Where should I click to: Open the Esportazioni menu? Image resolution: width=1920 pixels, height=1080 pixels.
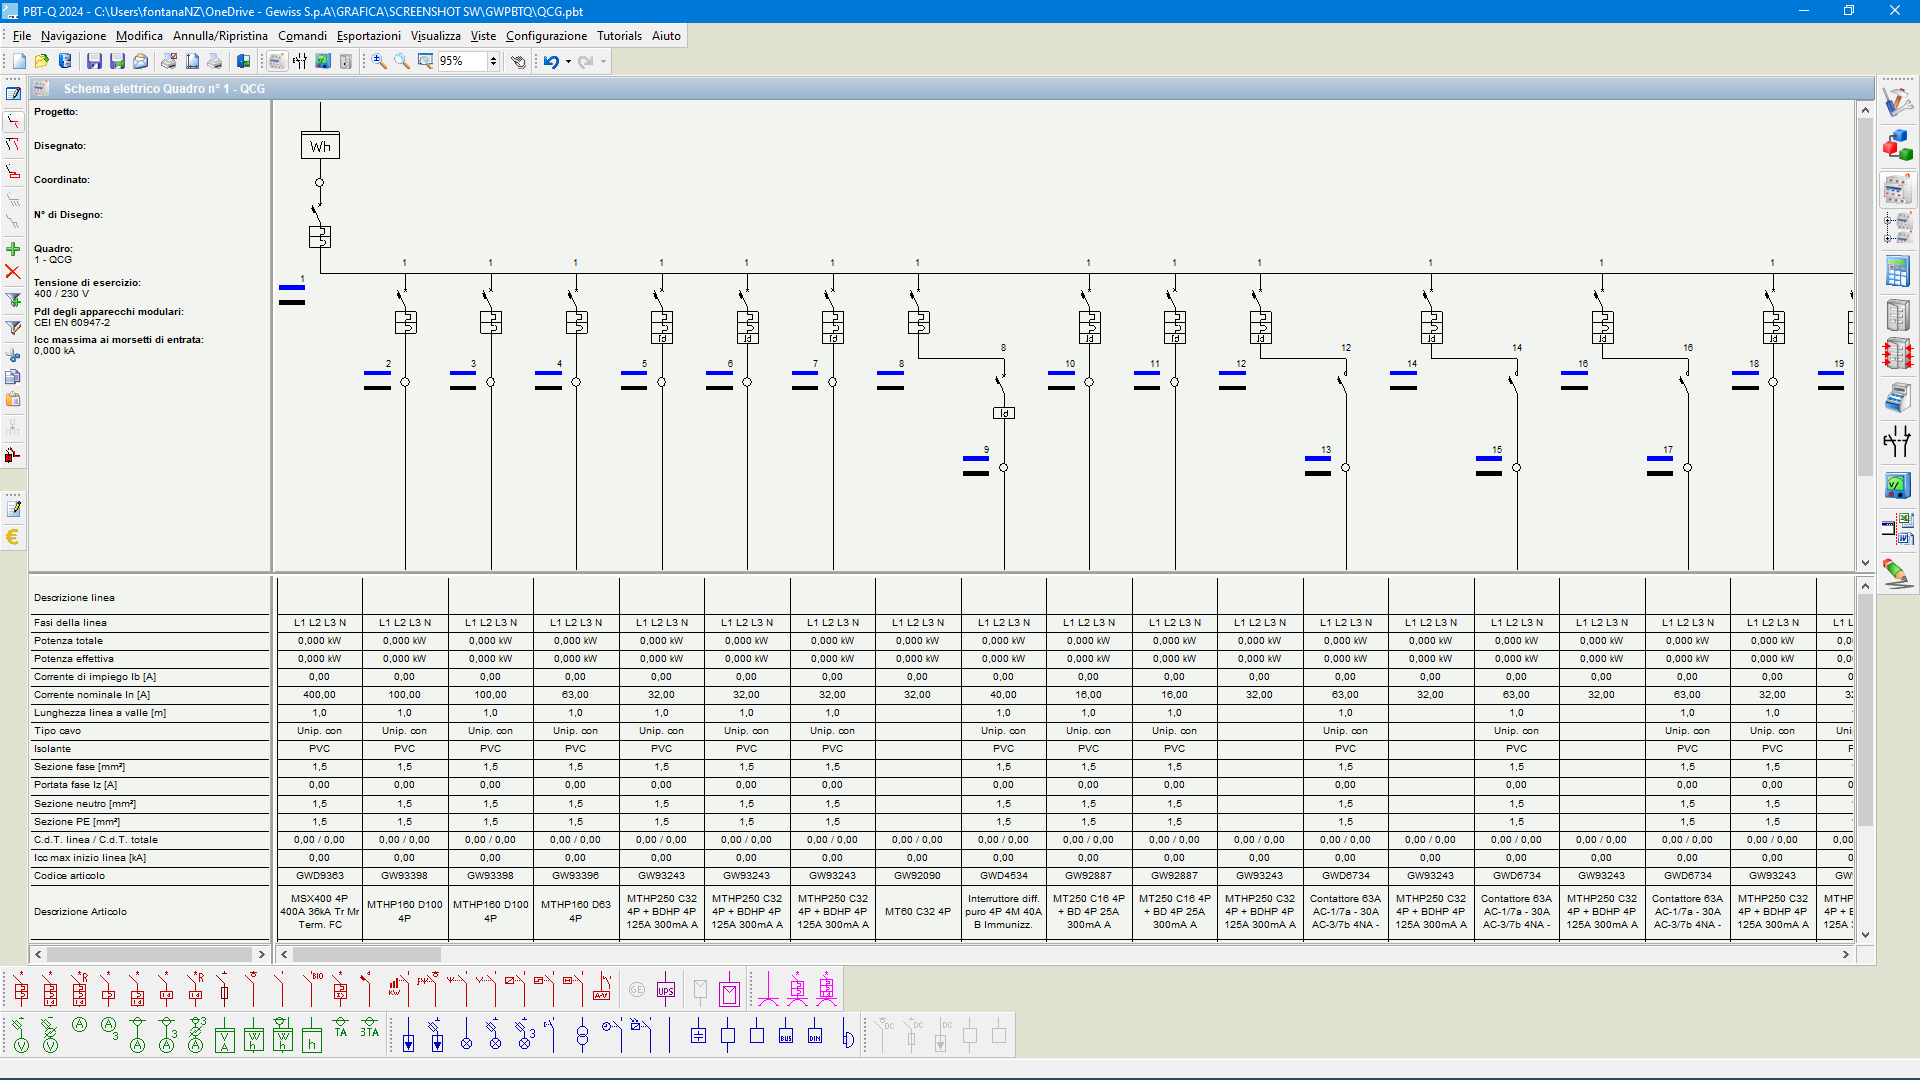(368, 36)
